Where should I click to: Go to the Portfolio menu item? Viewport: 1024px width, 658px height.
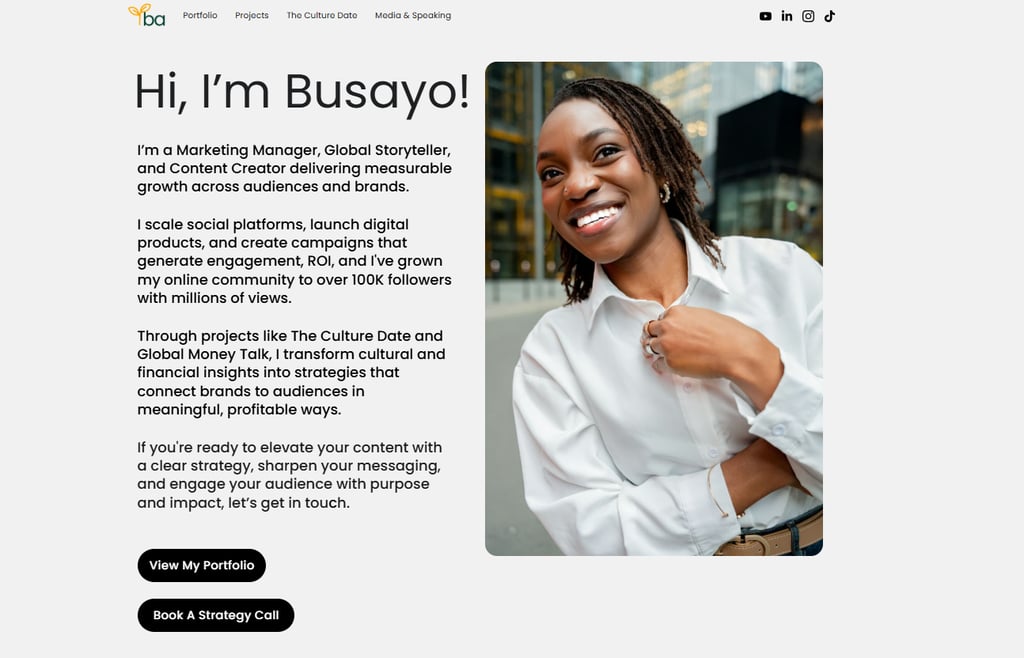[200, 15]
